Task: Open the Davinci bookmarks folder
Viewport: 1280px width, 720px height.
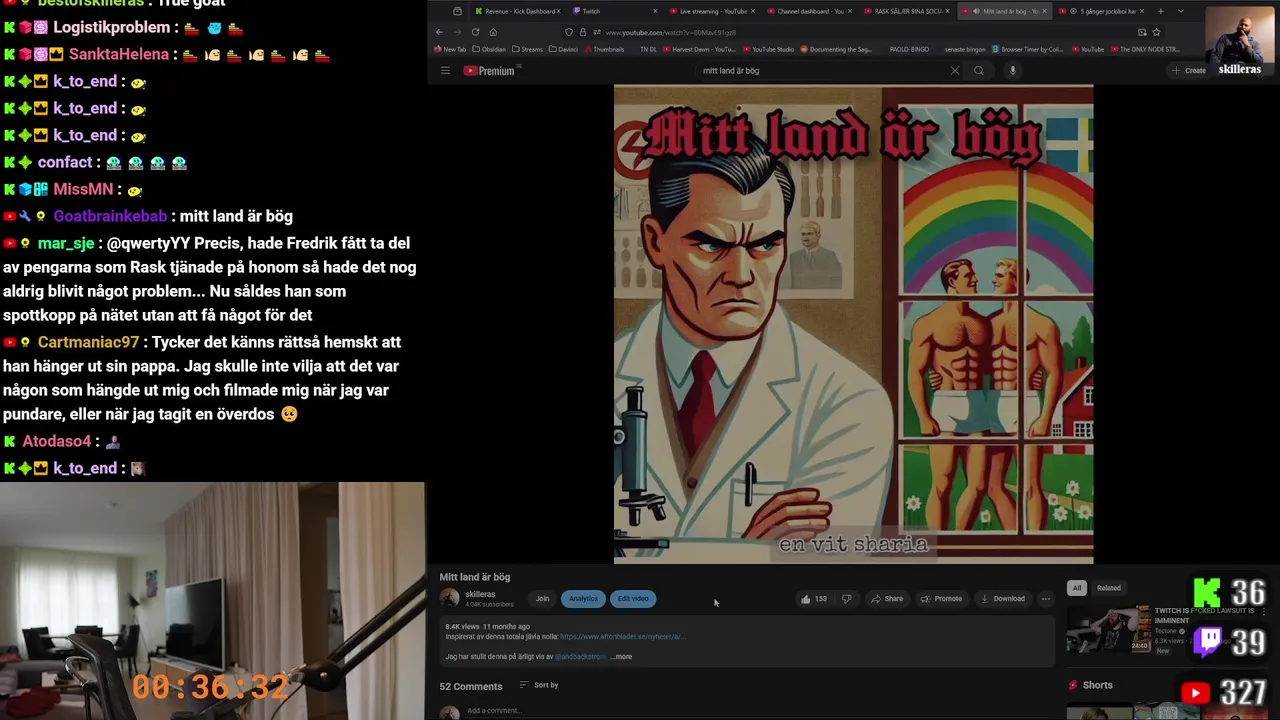Action: tap(563, 49)
